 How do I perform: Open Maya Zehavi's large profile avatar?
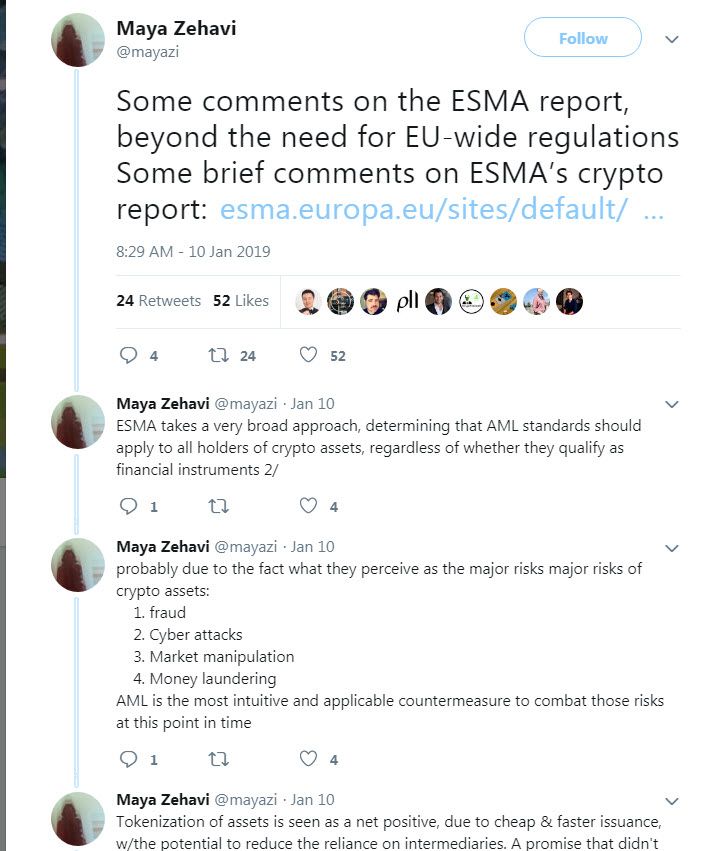pyautogui.click(x=78, y=41)
